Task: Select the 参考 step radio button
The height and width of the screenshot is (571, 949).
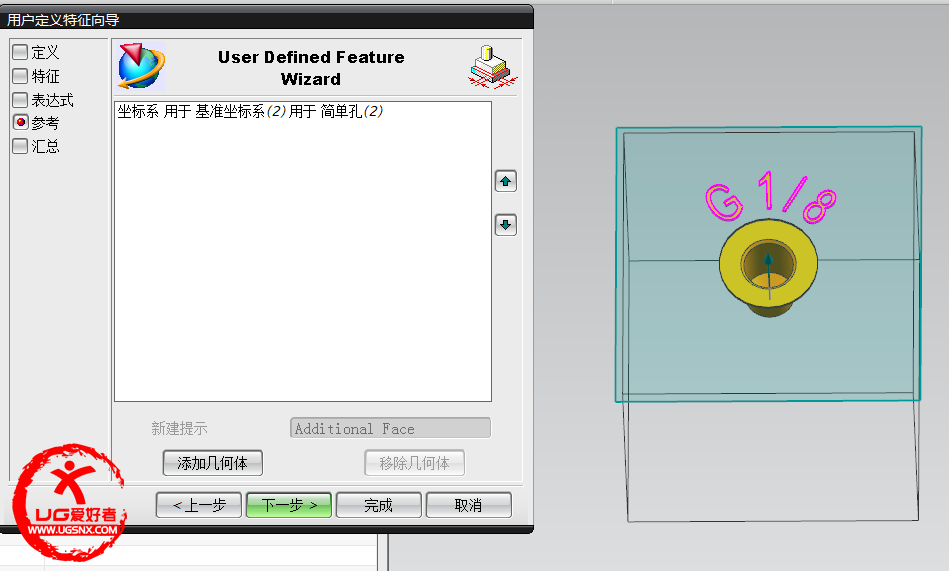Action: (x=21, y=122)
